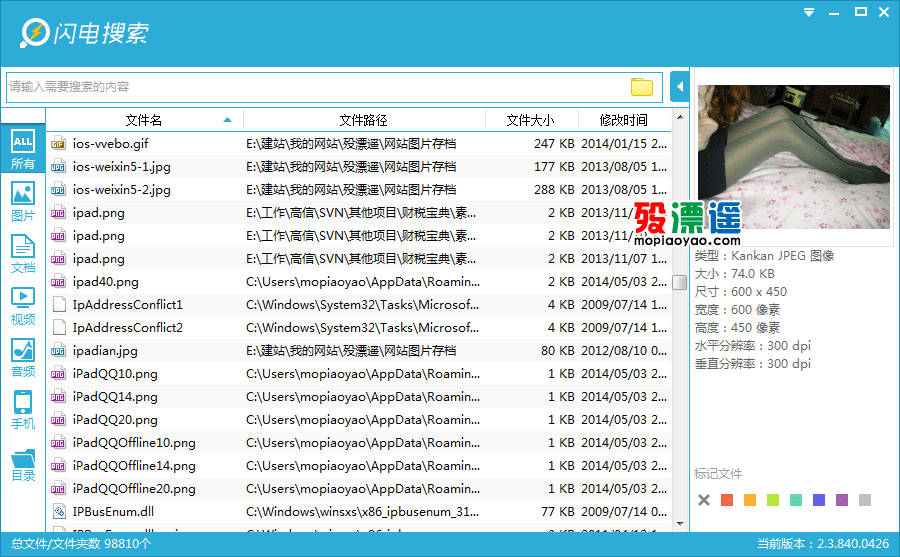The height and width of the screenshot is (557, 900).
Task: Click size 247 KB of ios-wvebo.gif
Action: (554, 144)
